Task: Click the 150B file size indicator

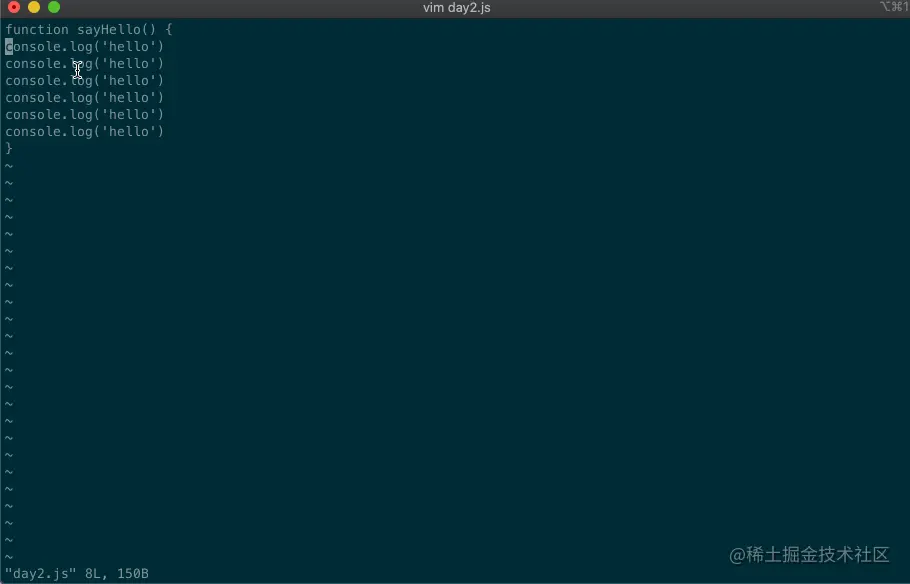Action: (133, 573)
